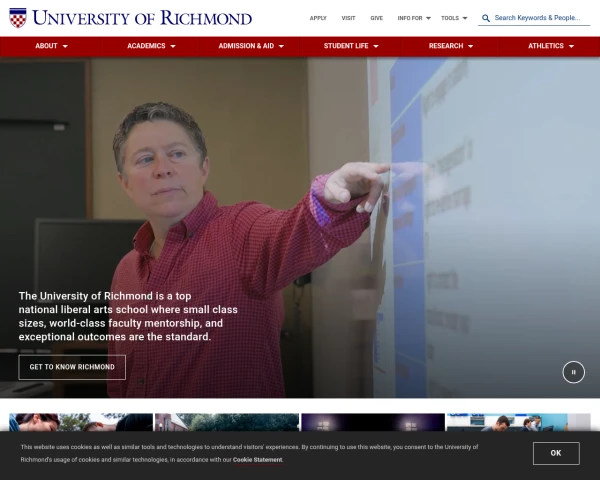Expand the Research menu arrow
Screen dimensions: 600x480
[471, 46]
